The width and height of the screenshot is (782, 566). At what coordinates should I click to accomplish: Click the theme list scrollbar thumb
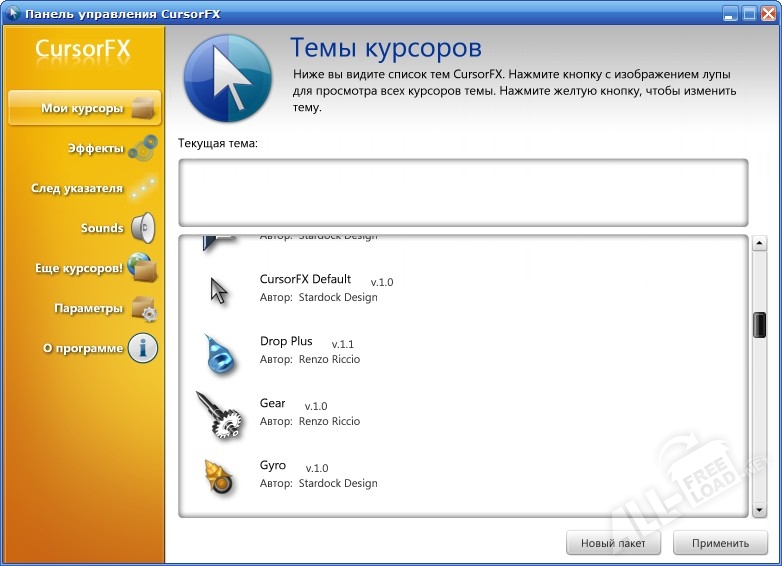tap(759, 325)
